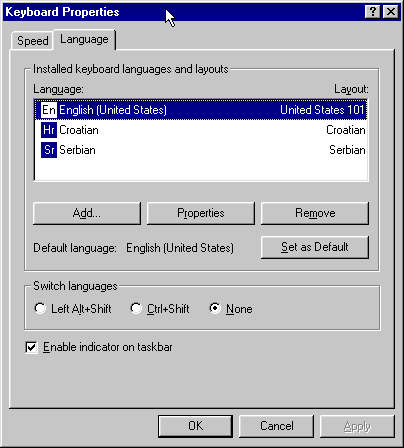Close the Keyboard Properties dialog with X
404x448 pixels.
pos(390,12)
